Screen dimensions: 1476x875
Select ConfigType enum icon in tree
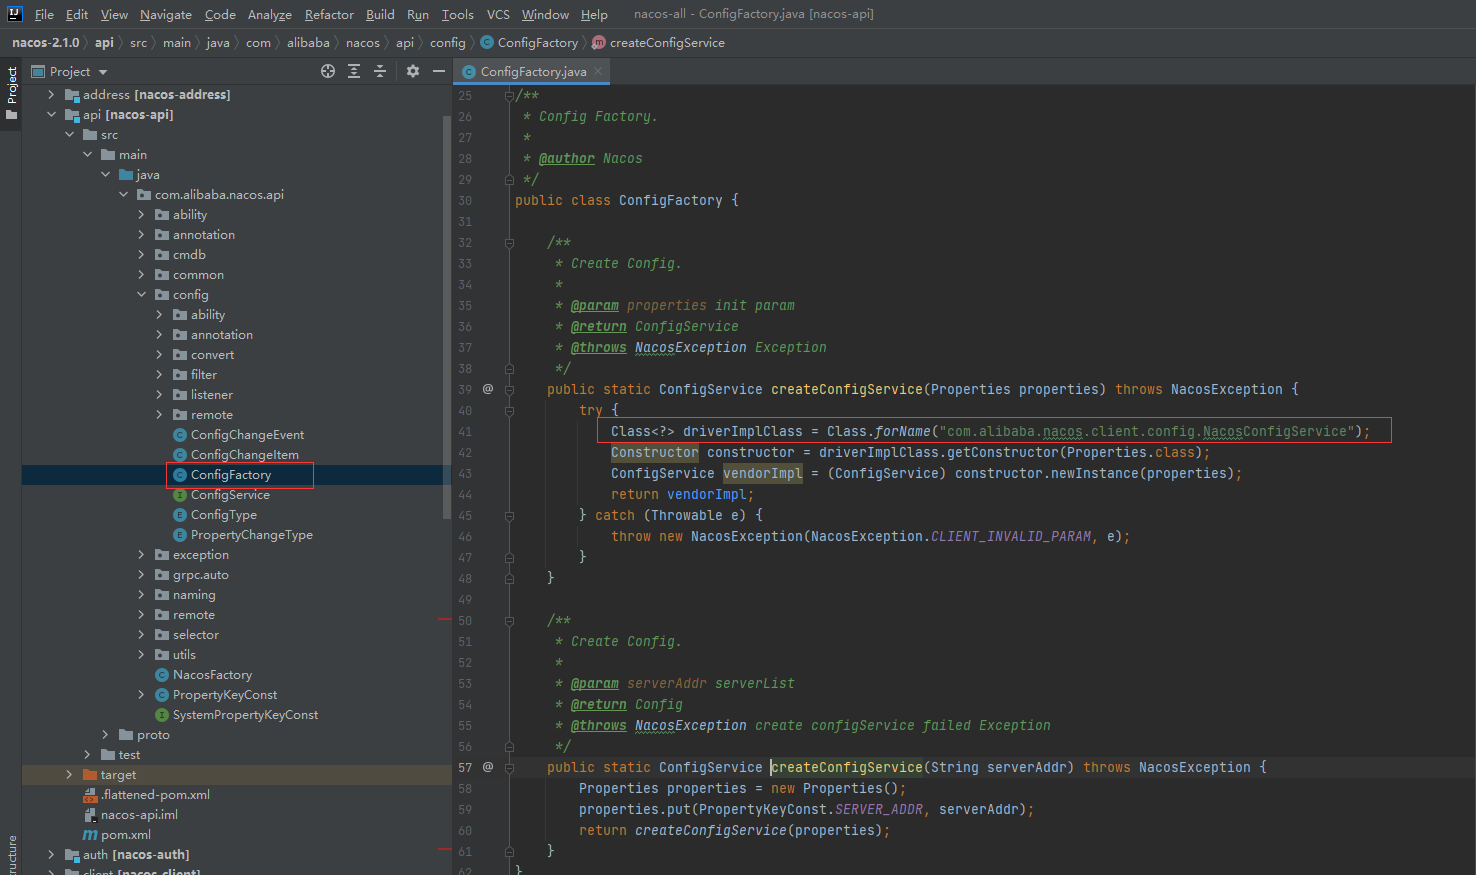180,515
